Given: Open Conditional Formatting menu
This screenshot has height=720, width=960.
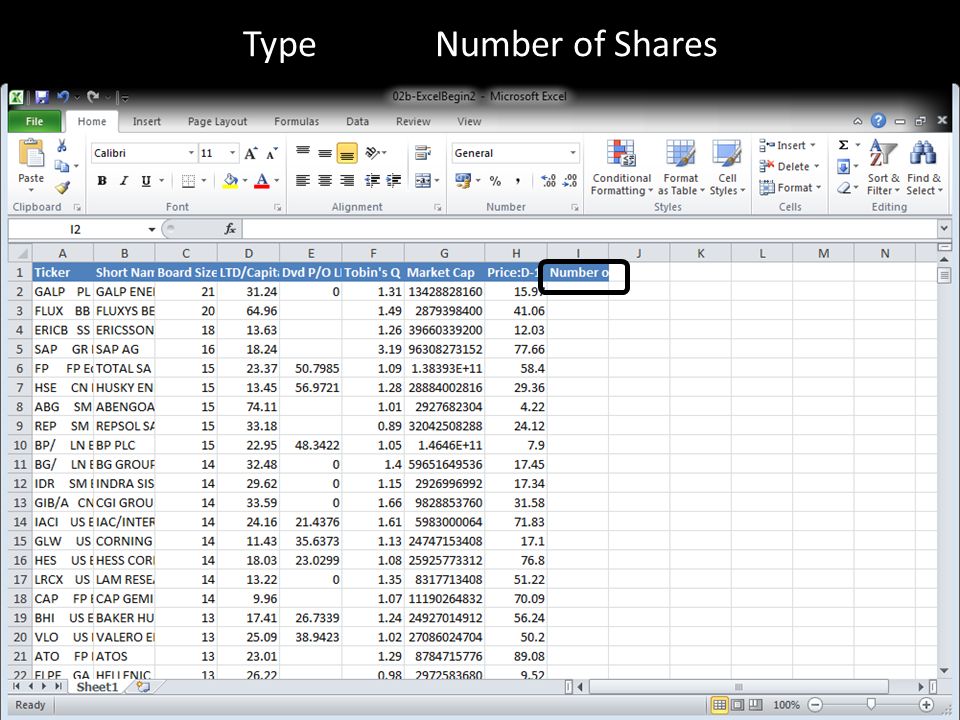Looking at the screenshot, I should pos(621,168).
